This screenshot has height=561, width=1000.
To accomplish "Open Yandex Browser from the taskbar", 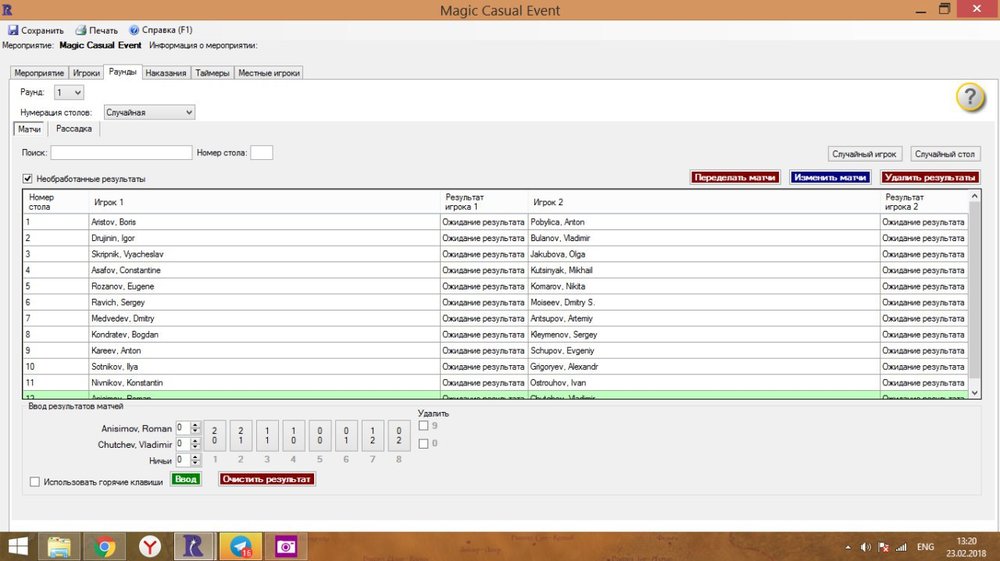I will click(148, 546).
